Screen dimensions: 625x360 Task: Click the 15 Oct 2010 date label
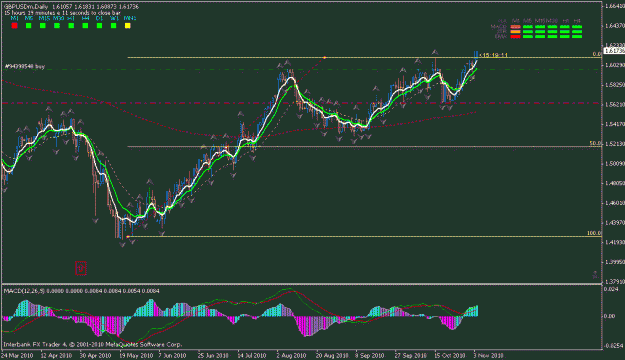click(450, 355)
